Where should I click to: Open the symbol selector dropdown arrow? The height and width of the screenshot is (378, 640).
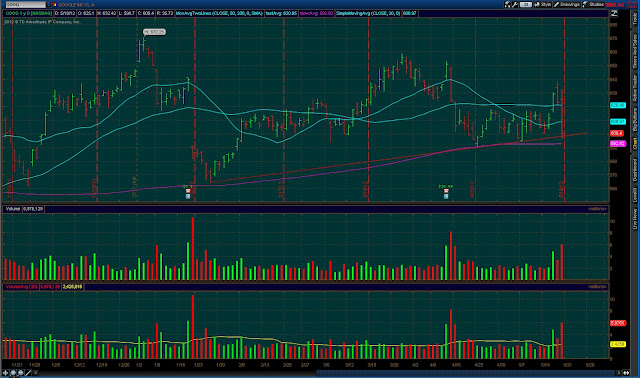click(49, 4)
